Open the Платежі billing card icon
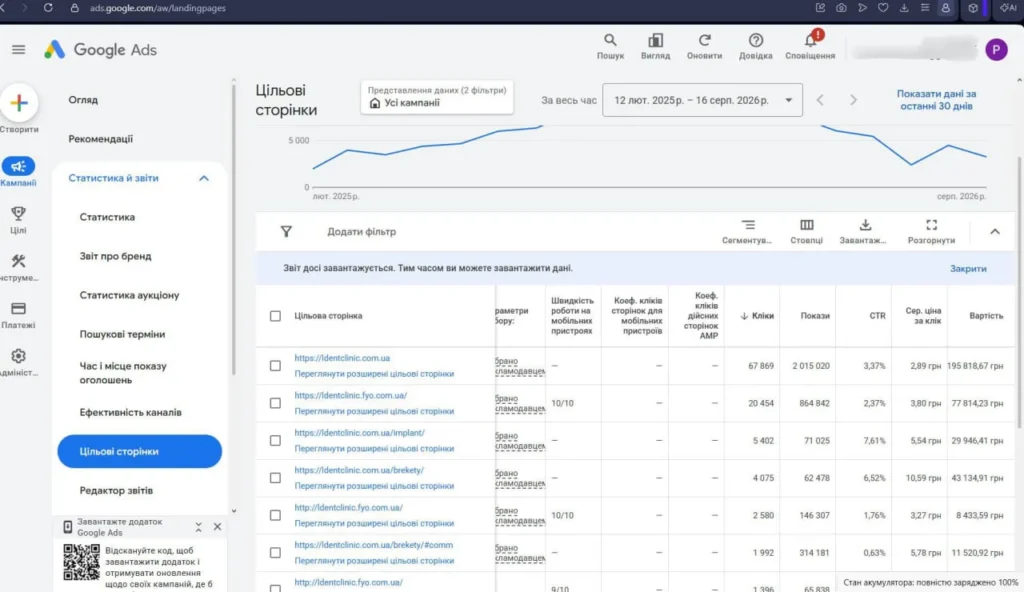Image resolution: width=1024 pixels, height=592 pixels. 18,308
